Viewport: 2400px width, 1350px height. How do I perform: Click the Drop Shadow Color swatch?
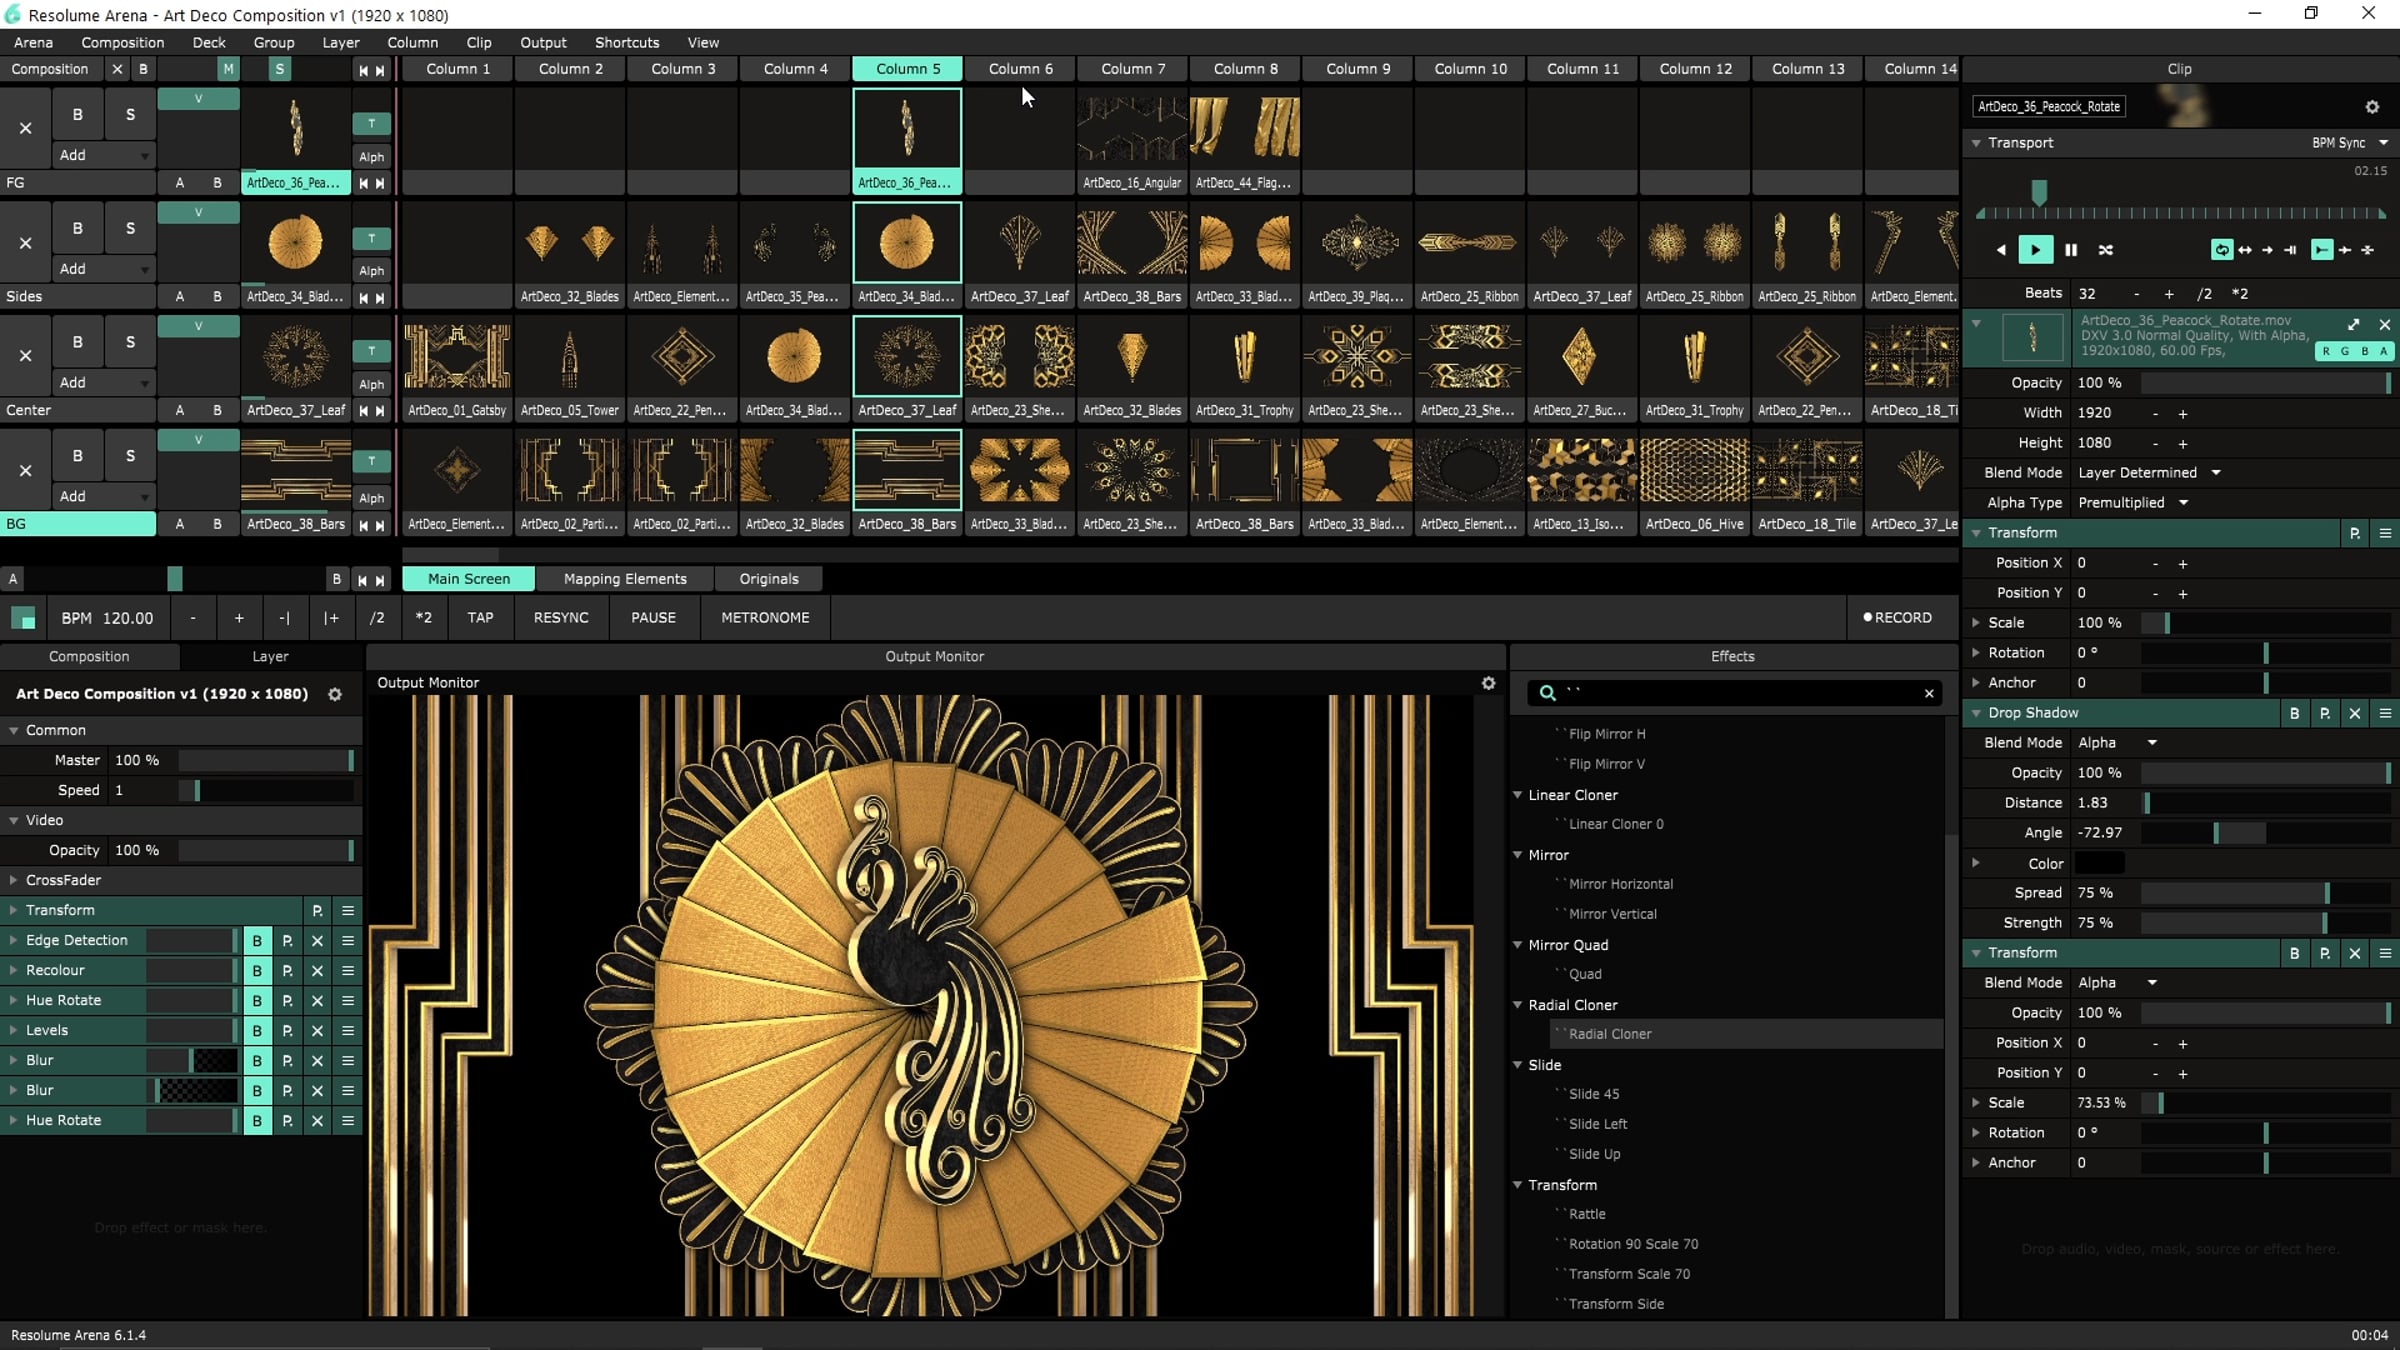point(2099,863)
